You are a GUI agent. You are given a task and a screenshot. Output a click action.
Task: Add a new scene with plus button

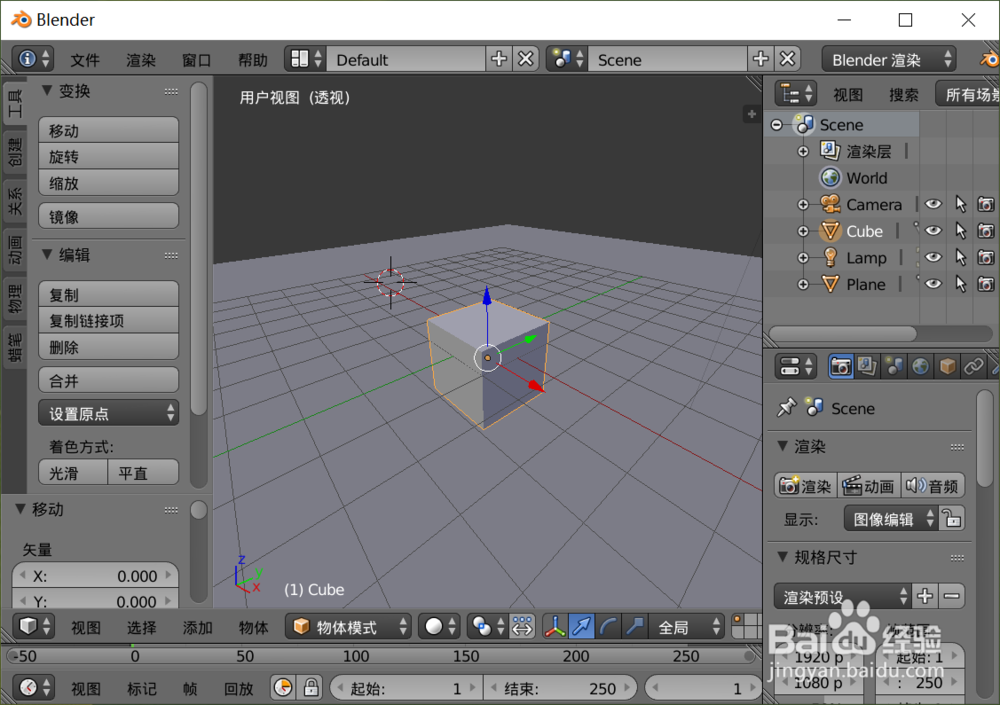760,59
